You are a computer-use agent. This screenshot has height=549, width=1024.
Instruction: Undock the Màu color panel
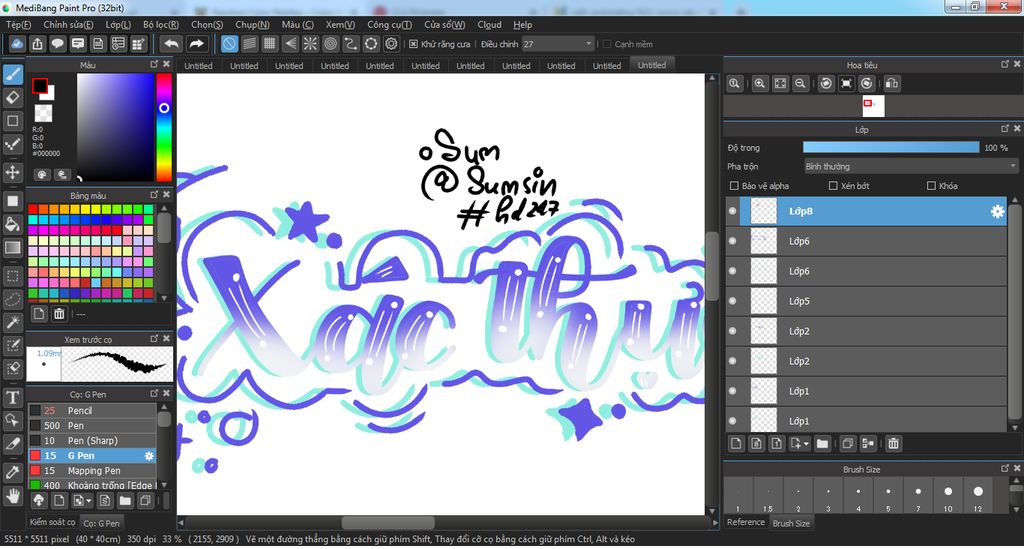[154, 64]
